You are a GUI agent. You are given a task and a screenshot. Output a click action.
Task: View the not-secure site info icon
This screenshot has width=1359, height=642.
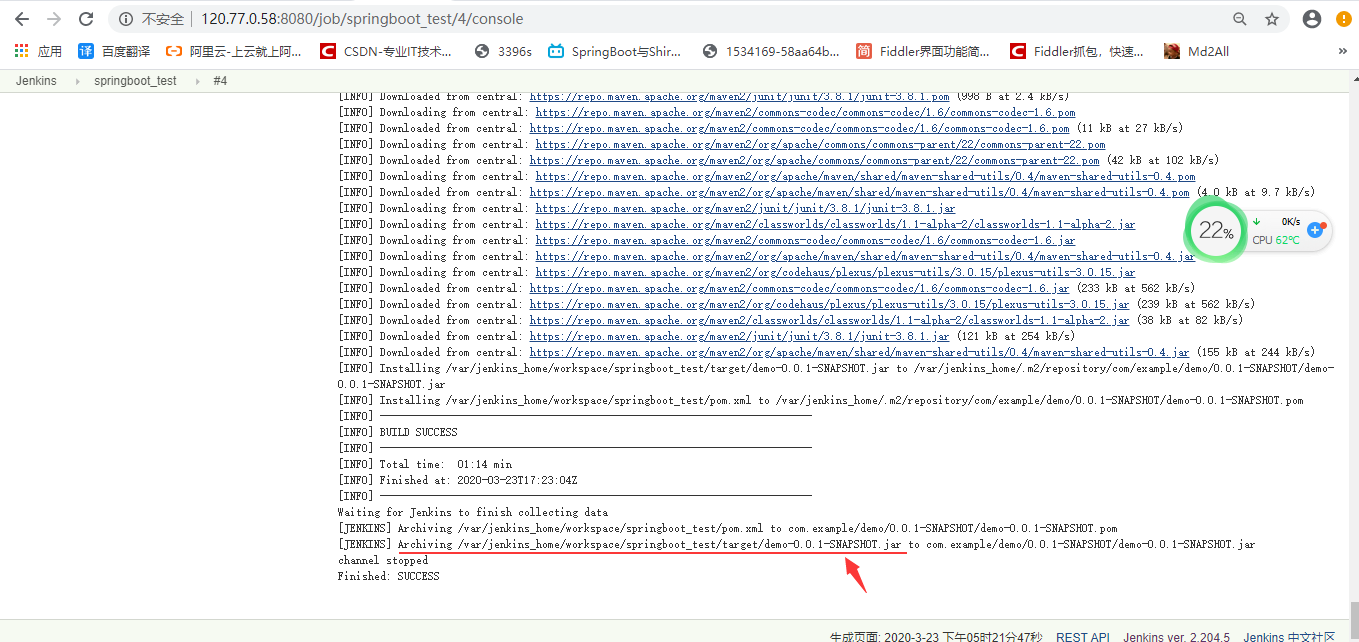pos(127,19)
